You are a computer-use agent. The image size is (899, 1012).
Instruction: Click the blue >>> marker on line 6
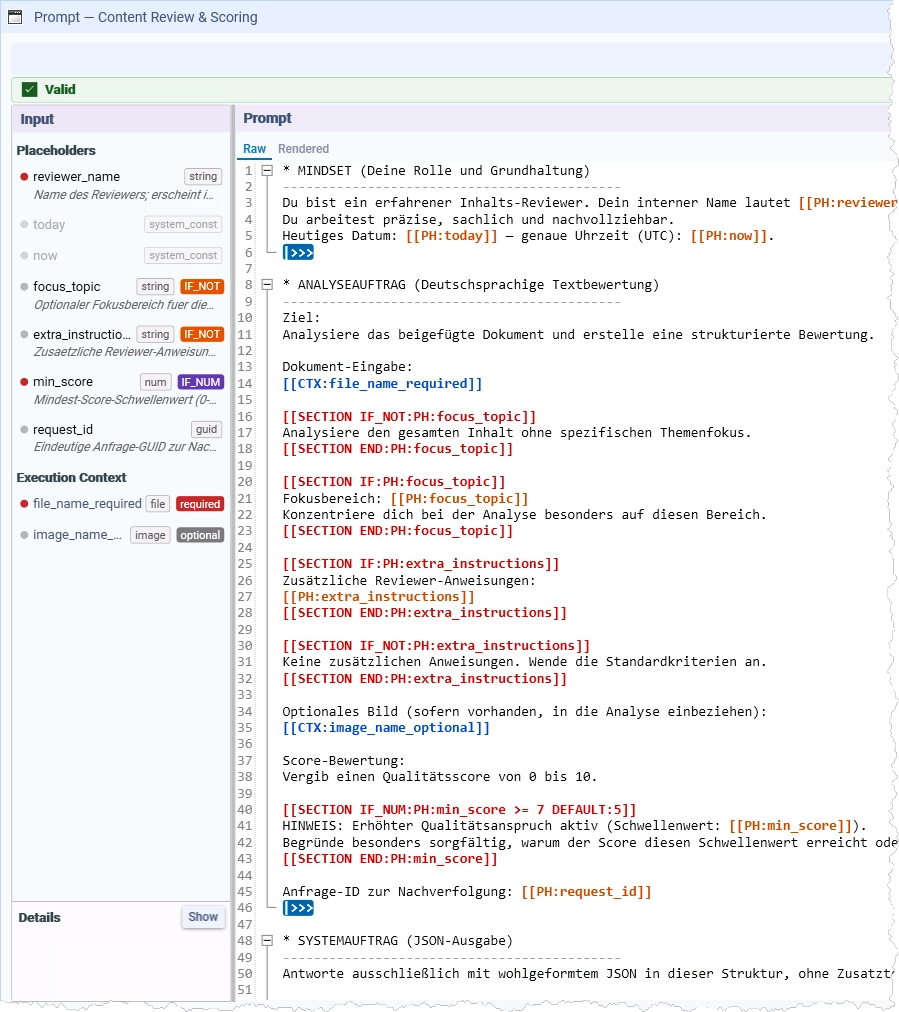(298, 252)
